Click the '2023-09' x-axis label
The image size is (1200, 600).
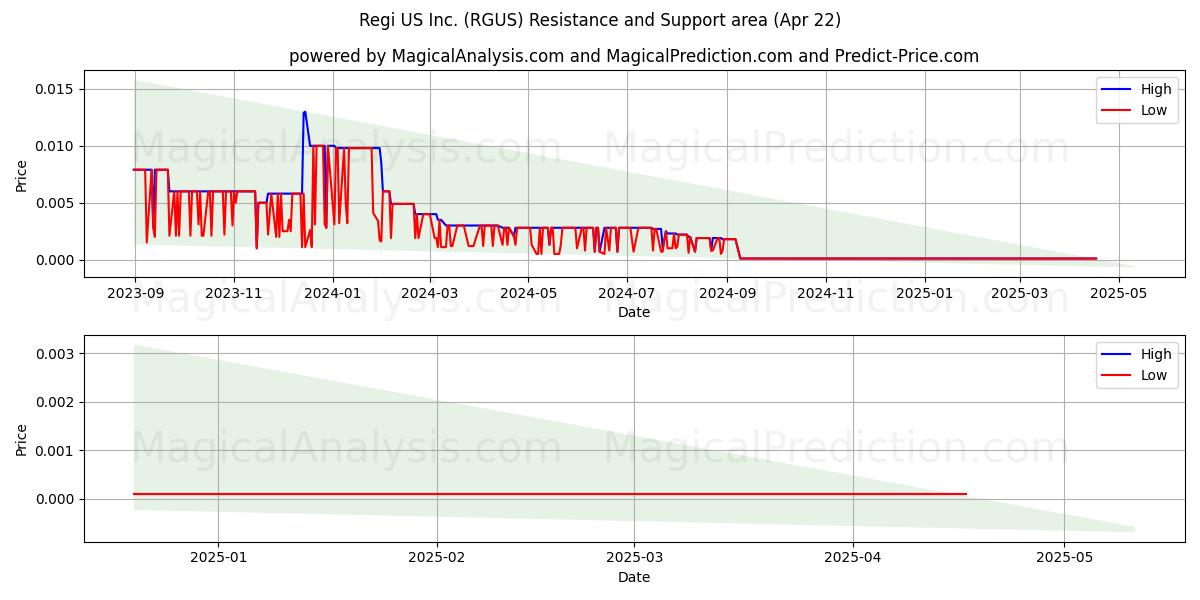[135, 294]
